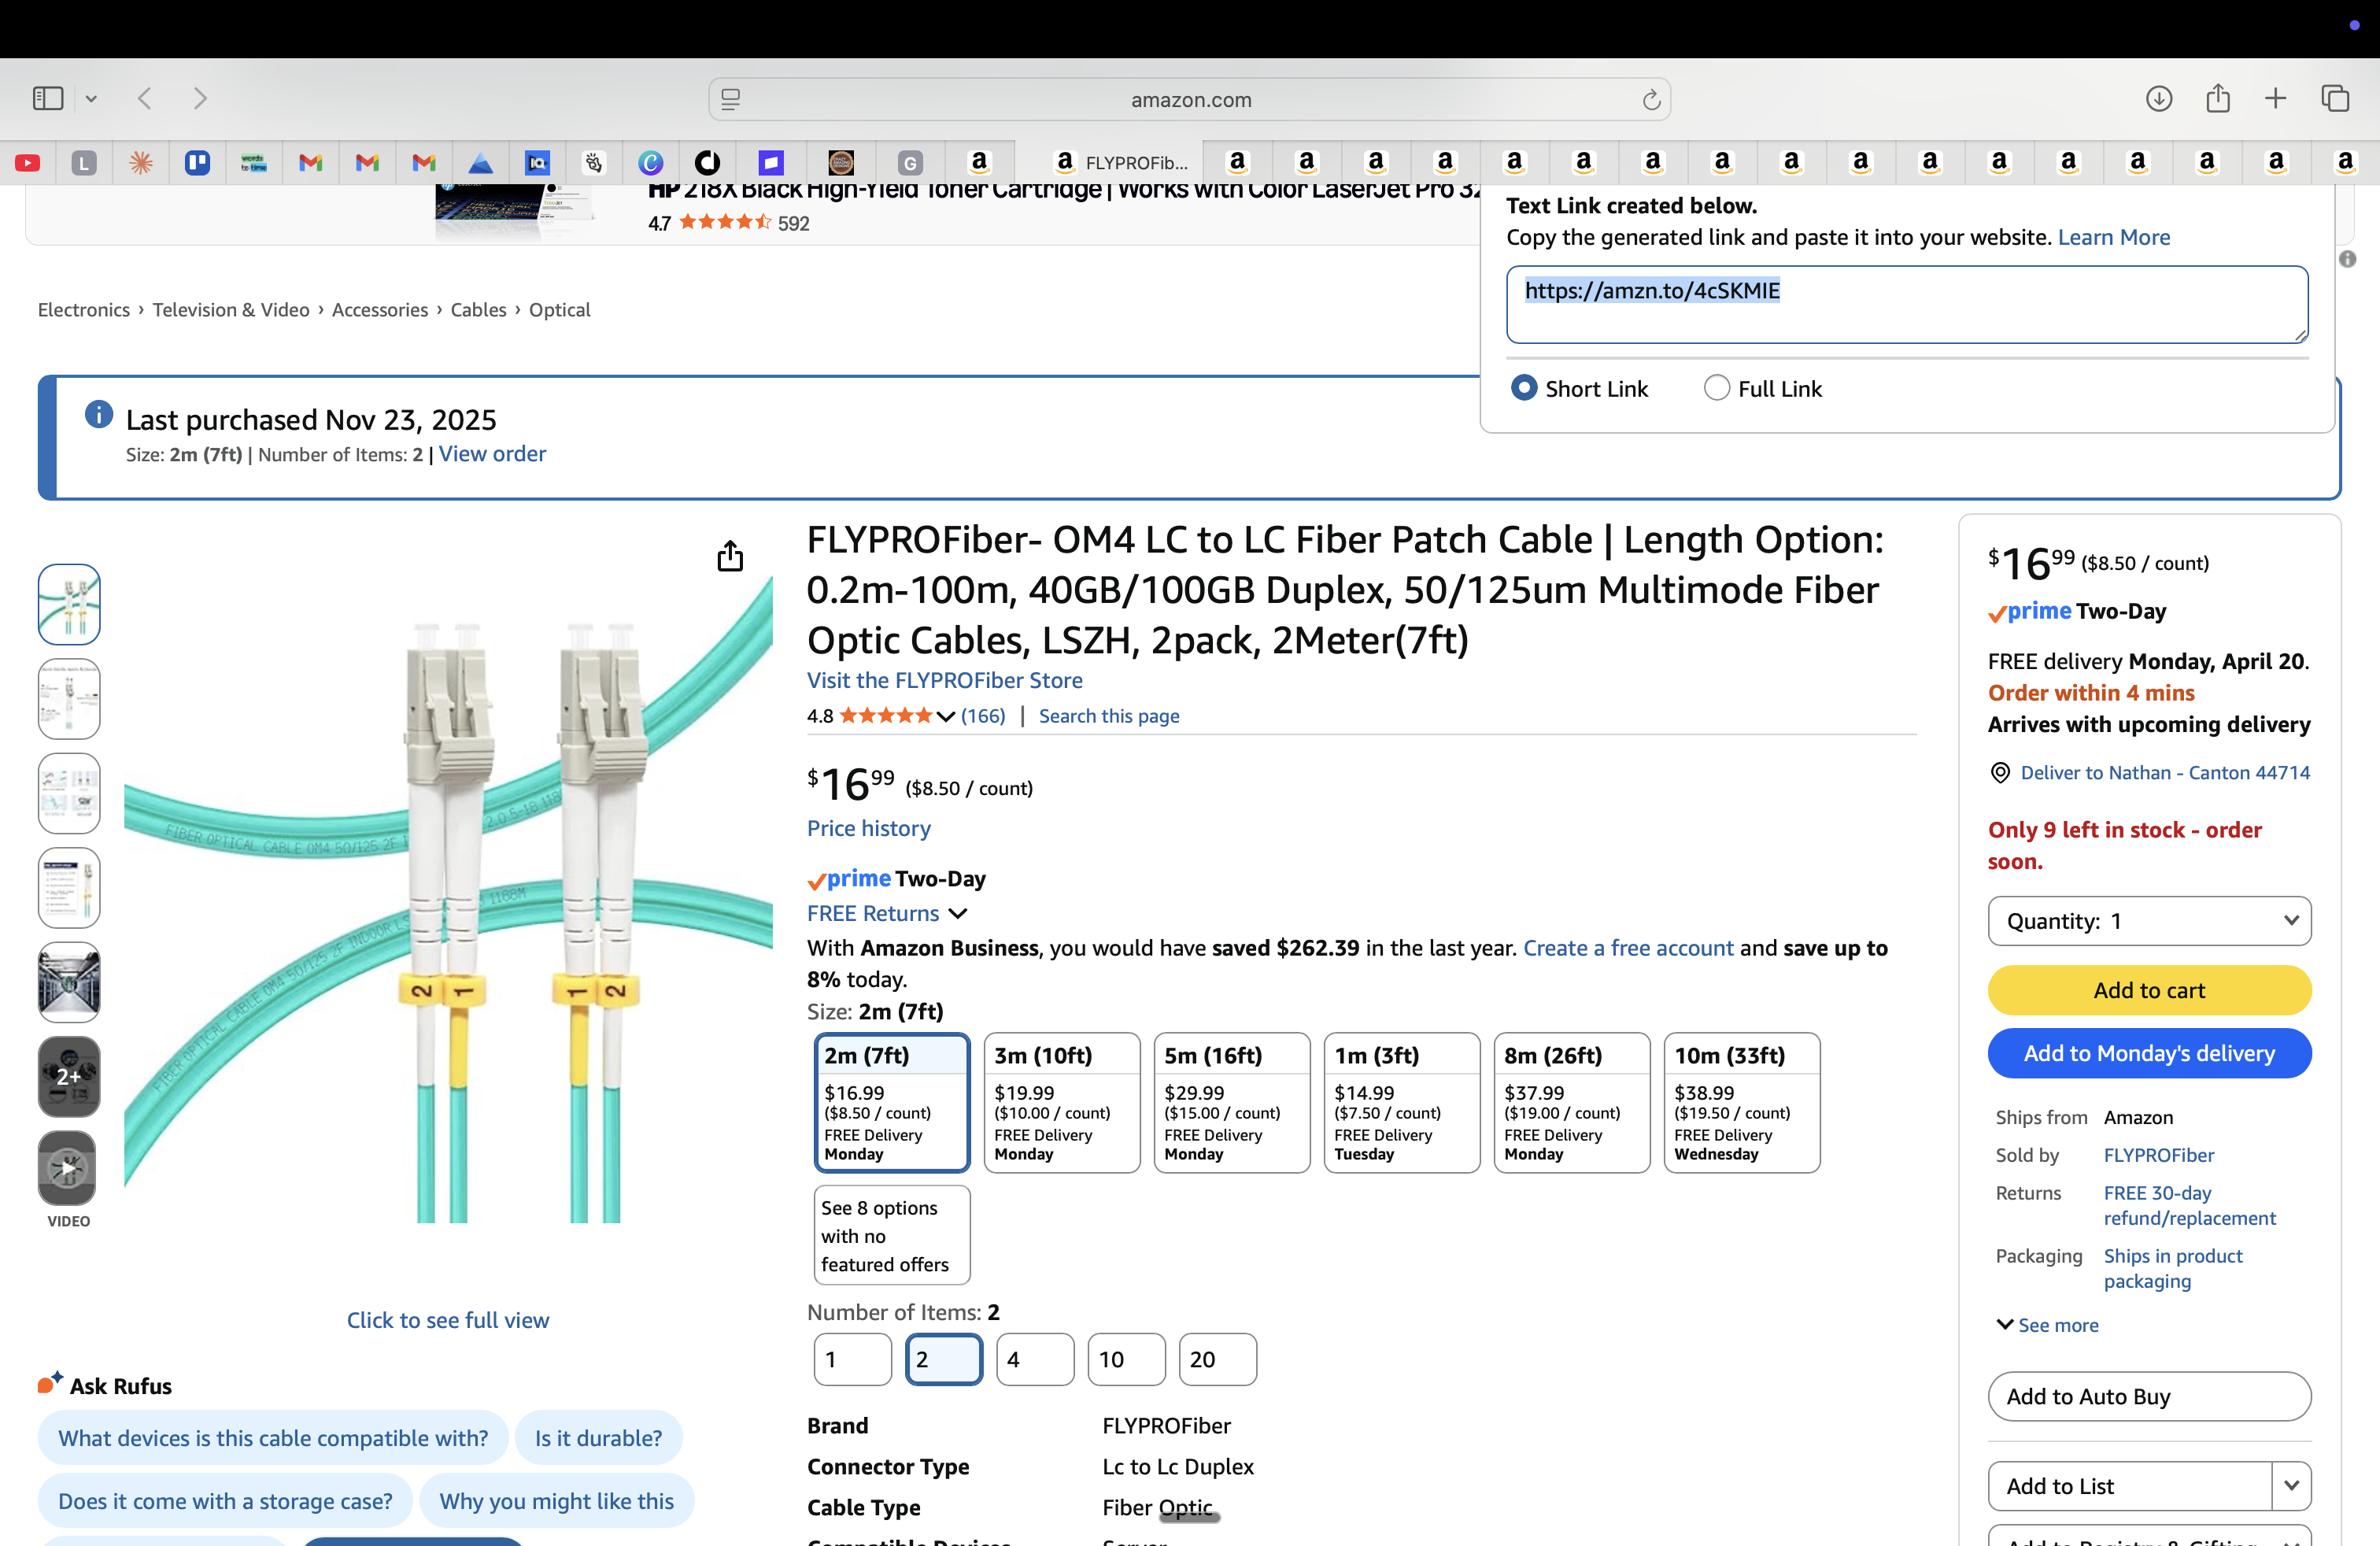Open the black circle pinned tab
Screen dimensions: 2380x1546
coord(708,162)
